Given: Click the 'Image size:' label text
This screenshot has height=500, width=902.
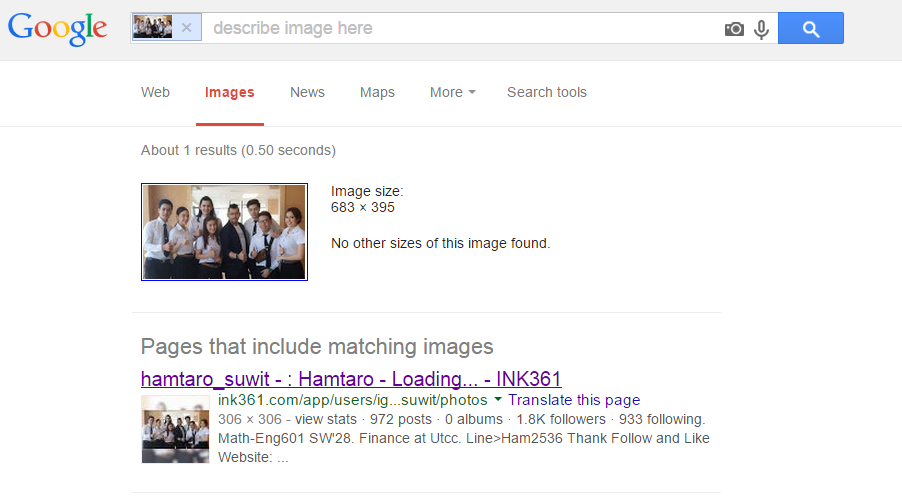Looking at the screenshot, I should click(367, 191).
